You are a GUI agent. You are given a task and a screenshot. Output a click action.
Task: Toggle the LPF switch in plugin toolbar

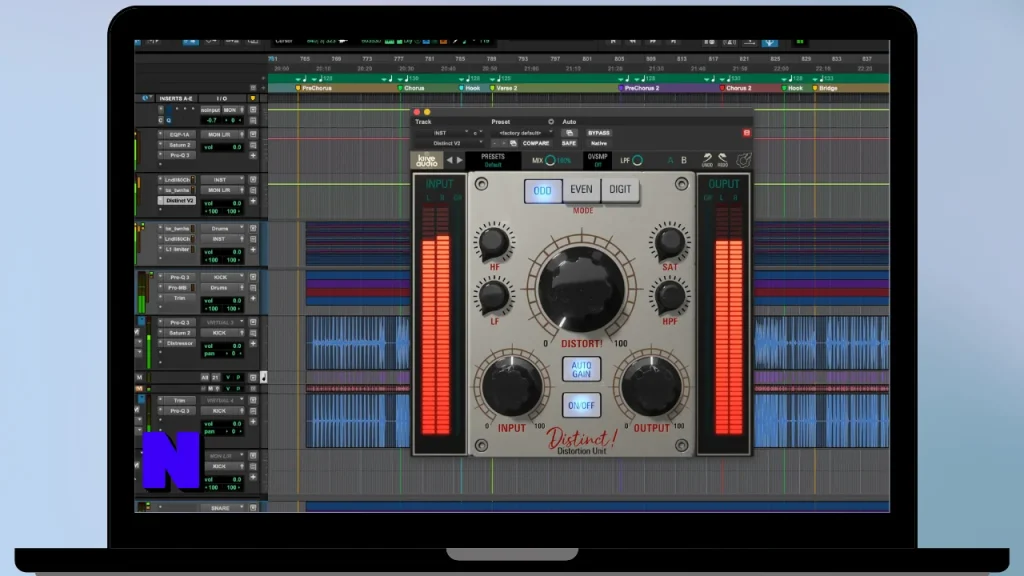pos(637,160)
